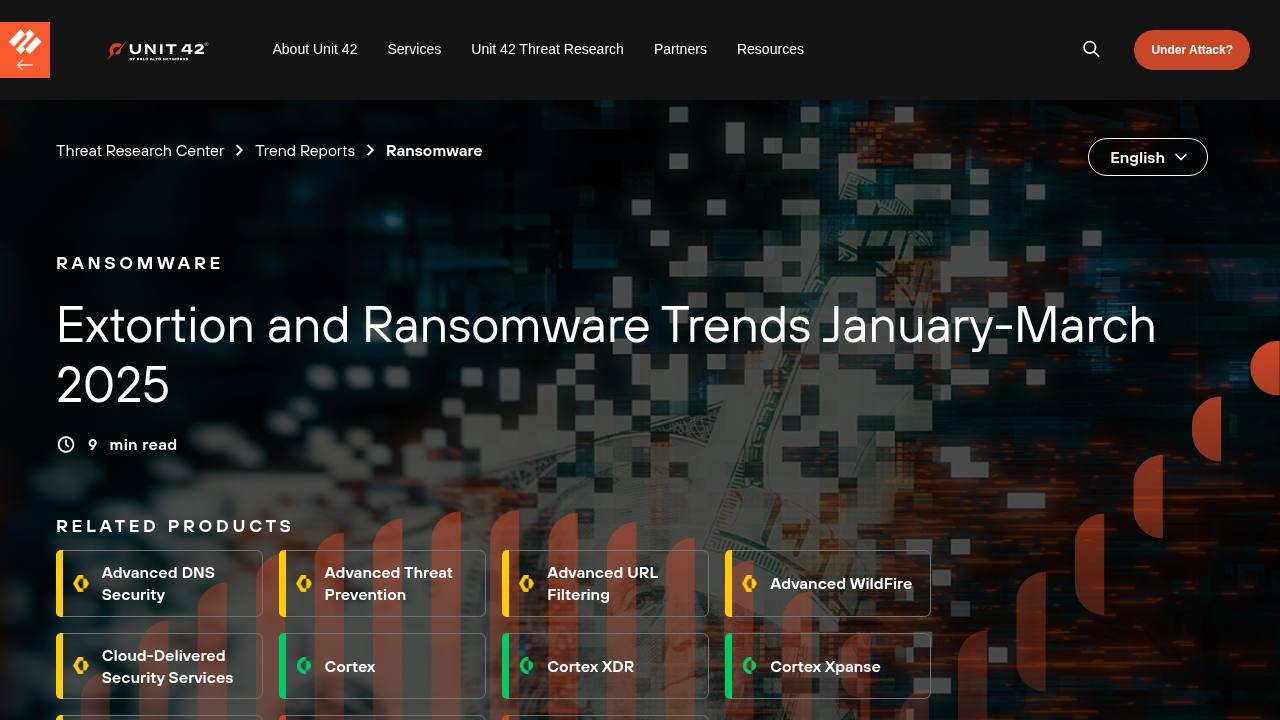Click the Cloud-Delivered Security Services icon
The width and height of the screenshot is (1280, 720).
[81, 666]
